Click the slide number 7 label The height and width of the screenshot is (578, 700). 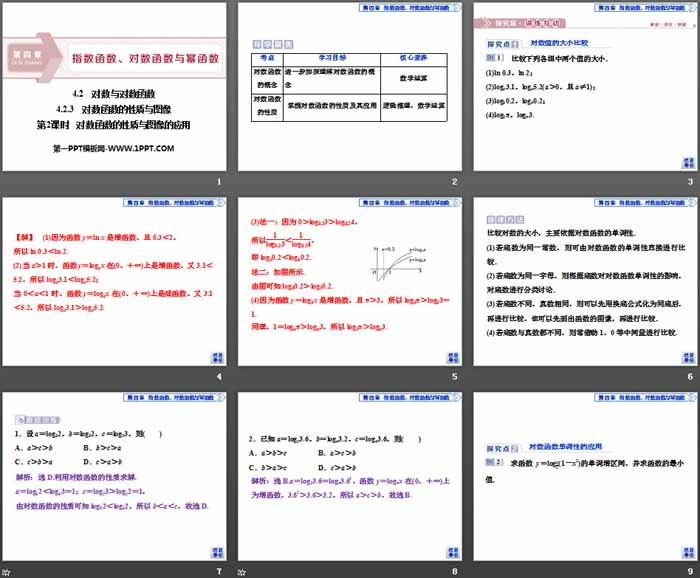click(219, 571)
